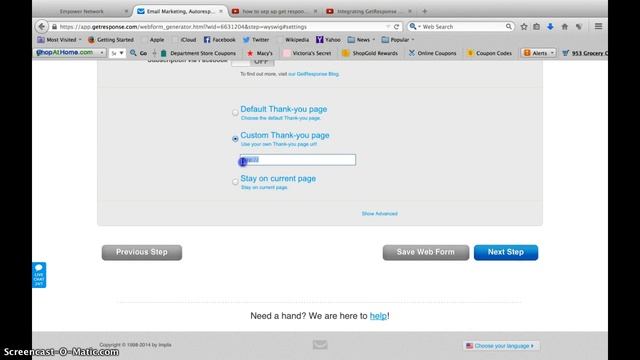640x360 pixels.
Task: Open Online Coupons toolbar item
Action: click(432, 53)
